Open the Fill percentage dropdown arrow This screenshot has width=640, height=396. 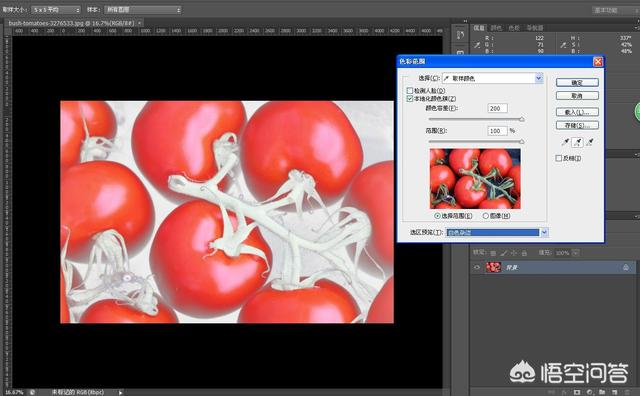click(x=576, y=253)
